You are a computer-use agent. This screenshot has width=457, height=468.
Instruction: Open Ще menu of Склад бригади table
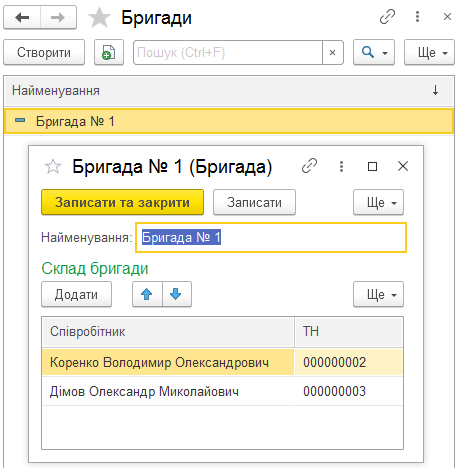coord(378,294)
